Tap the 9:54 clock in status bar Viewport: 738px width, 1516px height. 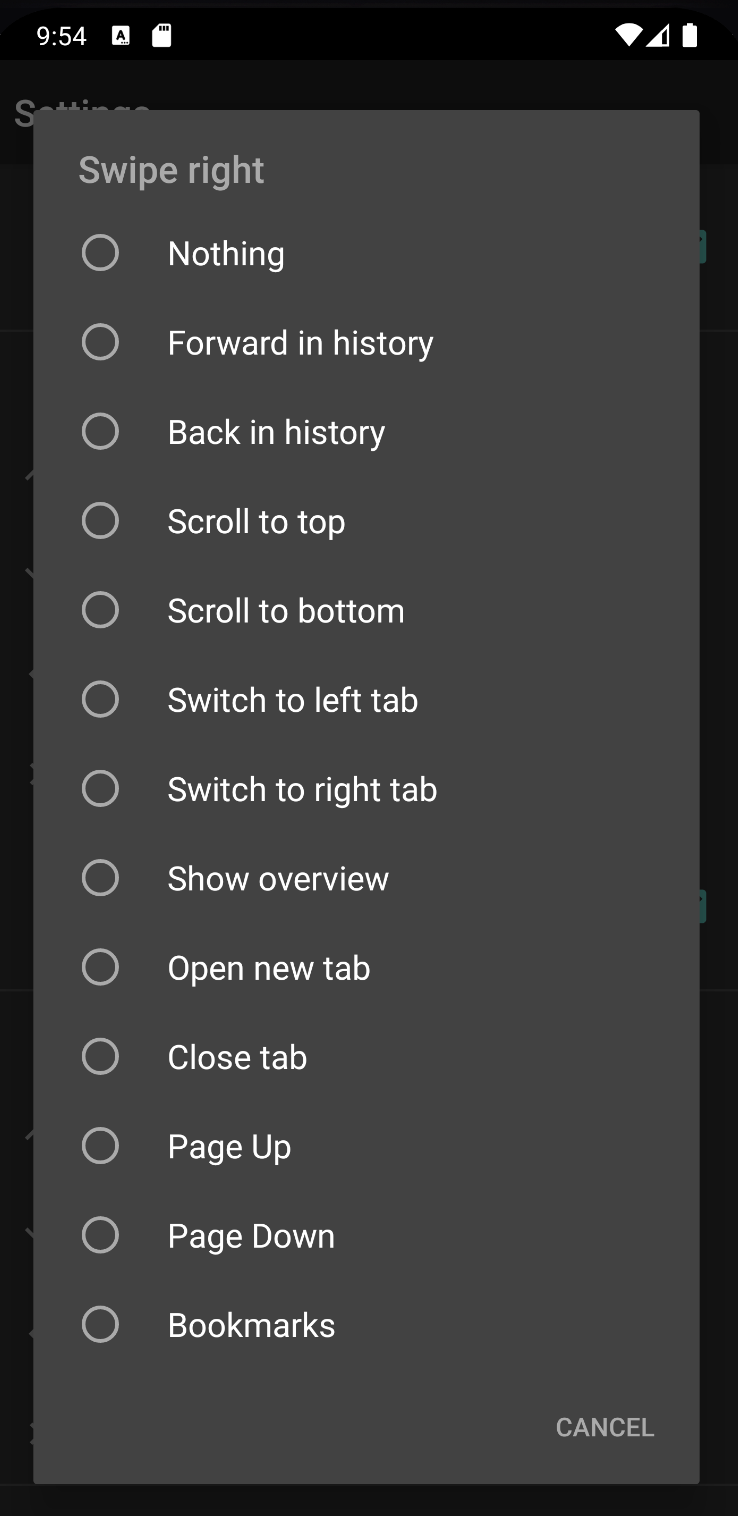(x=61, y=37)
